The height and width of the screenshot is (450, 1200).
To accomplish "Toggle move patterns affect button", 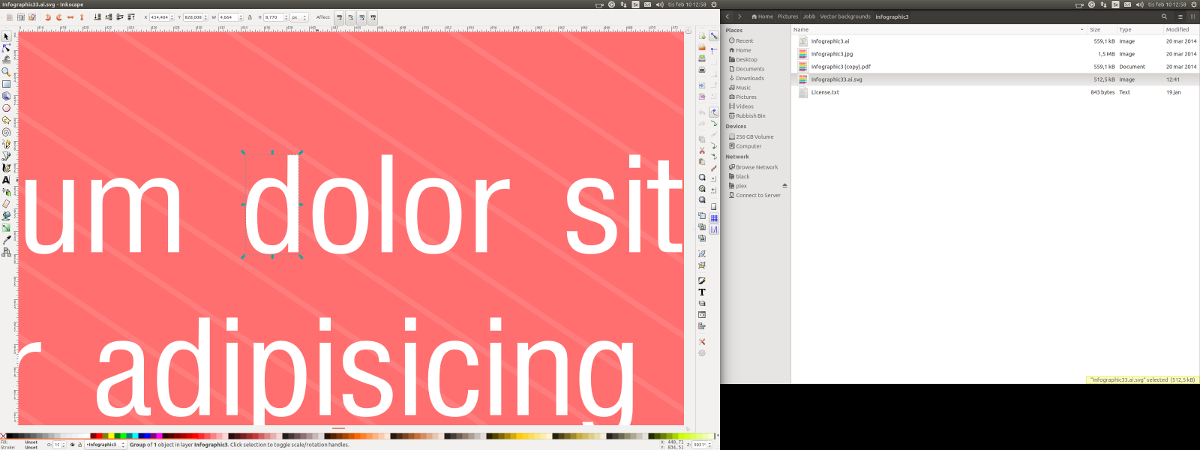I will coord(373,17).
